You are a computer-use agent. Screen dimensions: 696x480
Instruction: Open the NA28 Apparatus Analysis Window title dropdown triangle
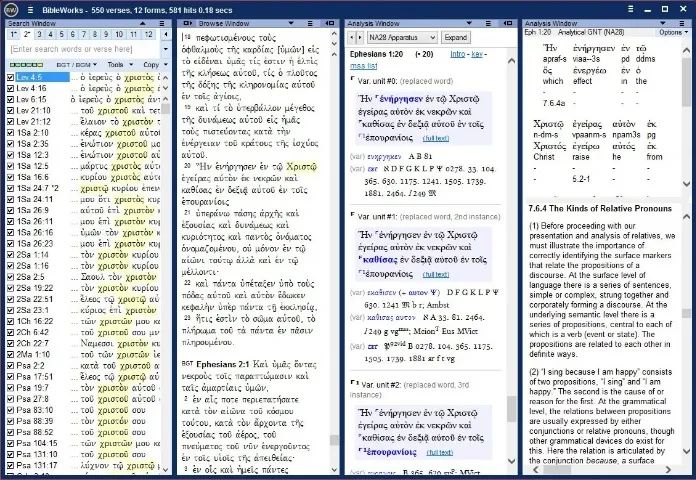click(x=469, y=23)
